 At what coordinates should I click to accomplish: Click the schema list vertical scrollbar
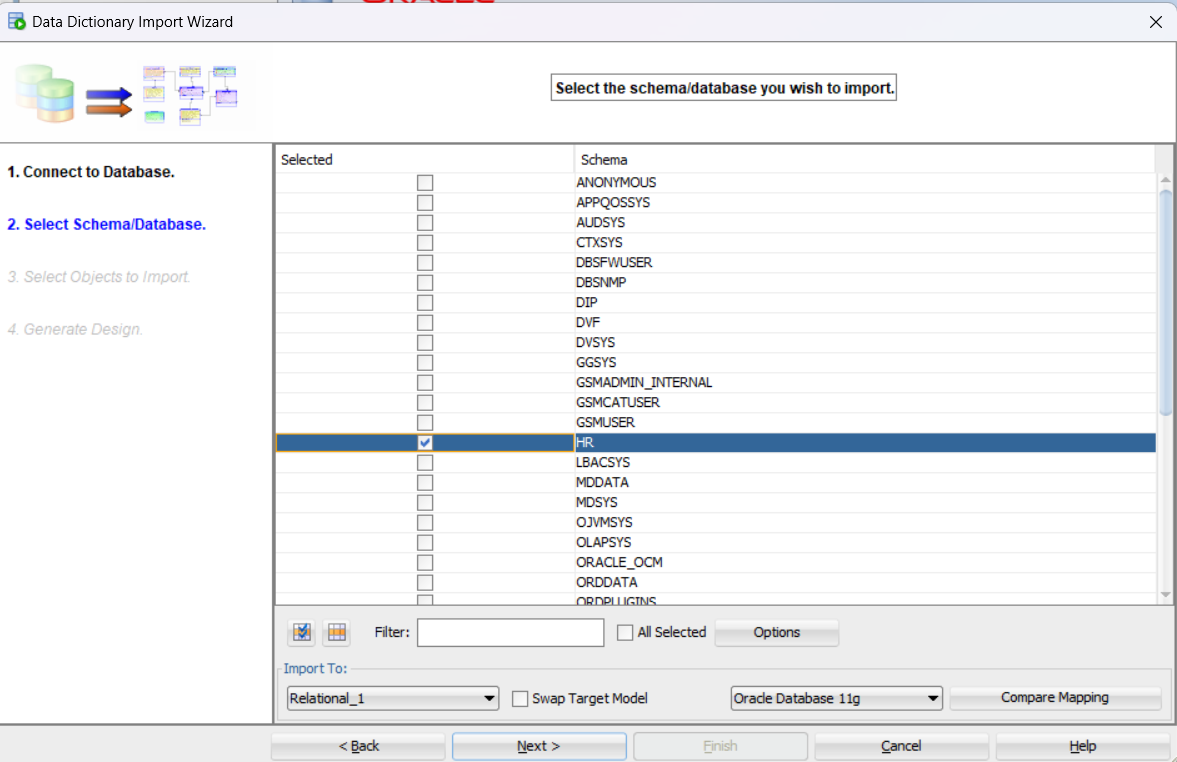click(1165, 300)
